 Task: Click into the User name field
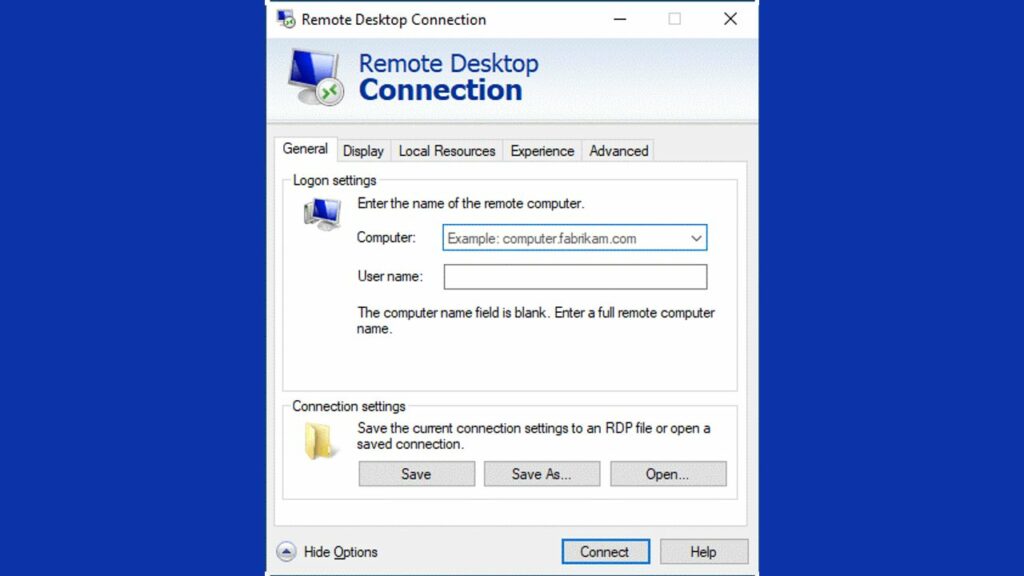point(575,277)
